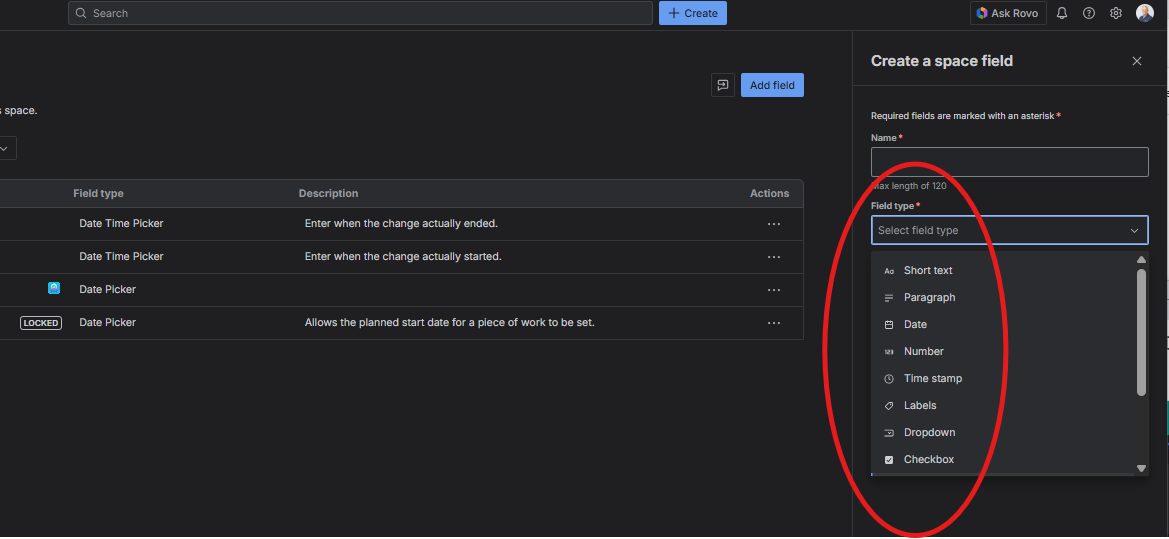This screenshot has height=539, width=1169.
Task: Open the help question mark menu
Action: (1088, 13)
